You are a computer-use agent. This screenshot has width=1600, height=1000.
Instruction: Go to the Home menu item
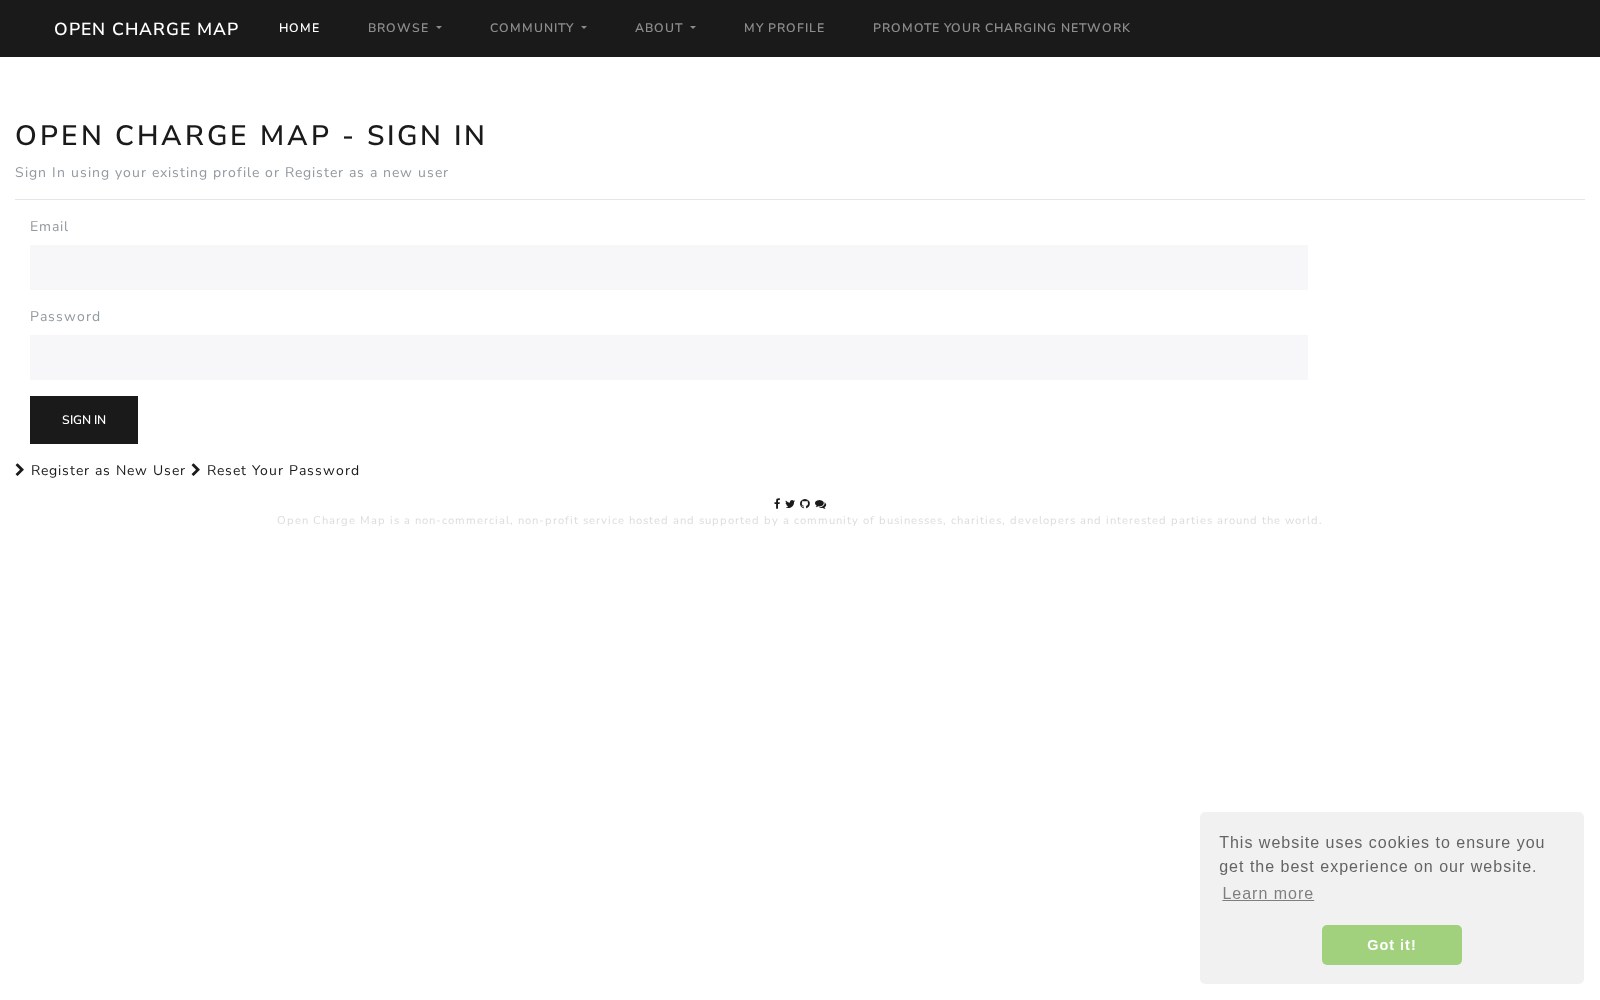coord(299,28)
